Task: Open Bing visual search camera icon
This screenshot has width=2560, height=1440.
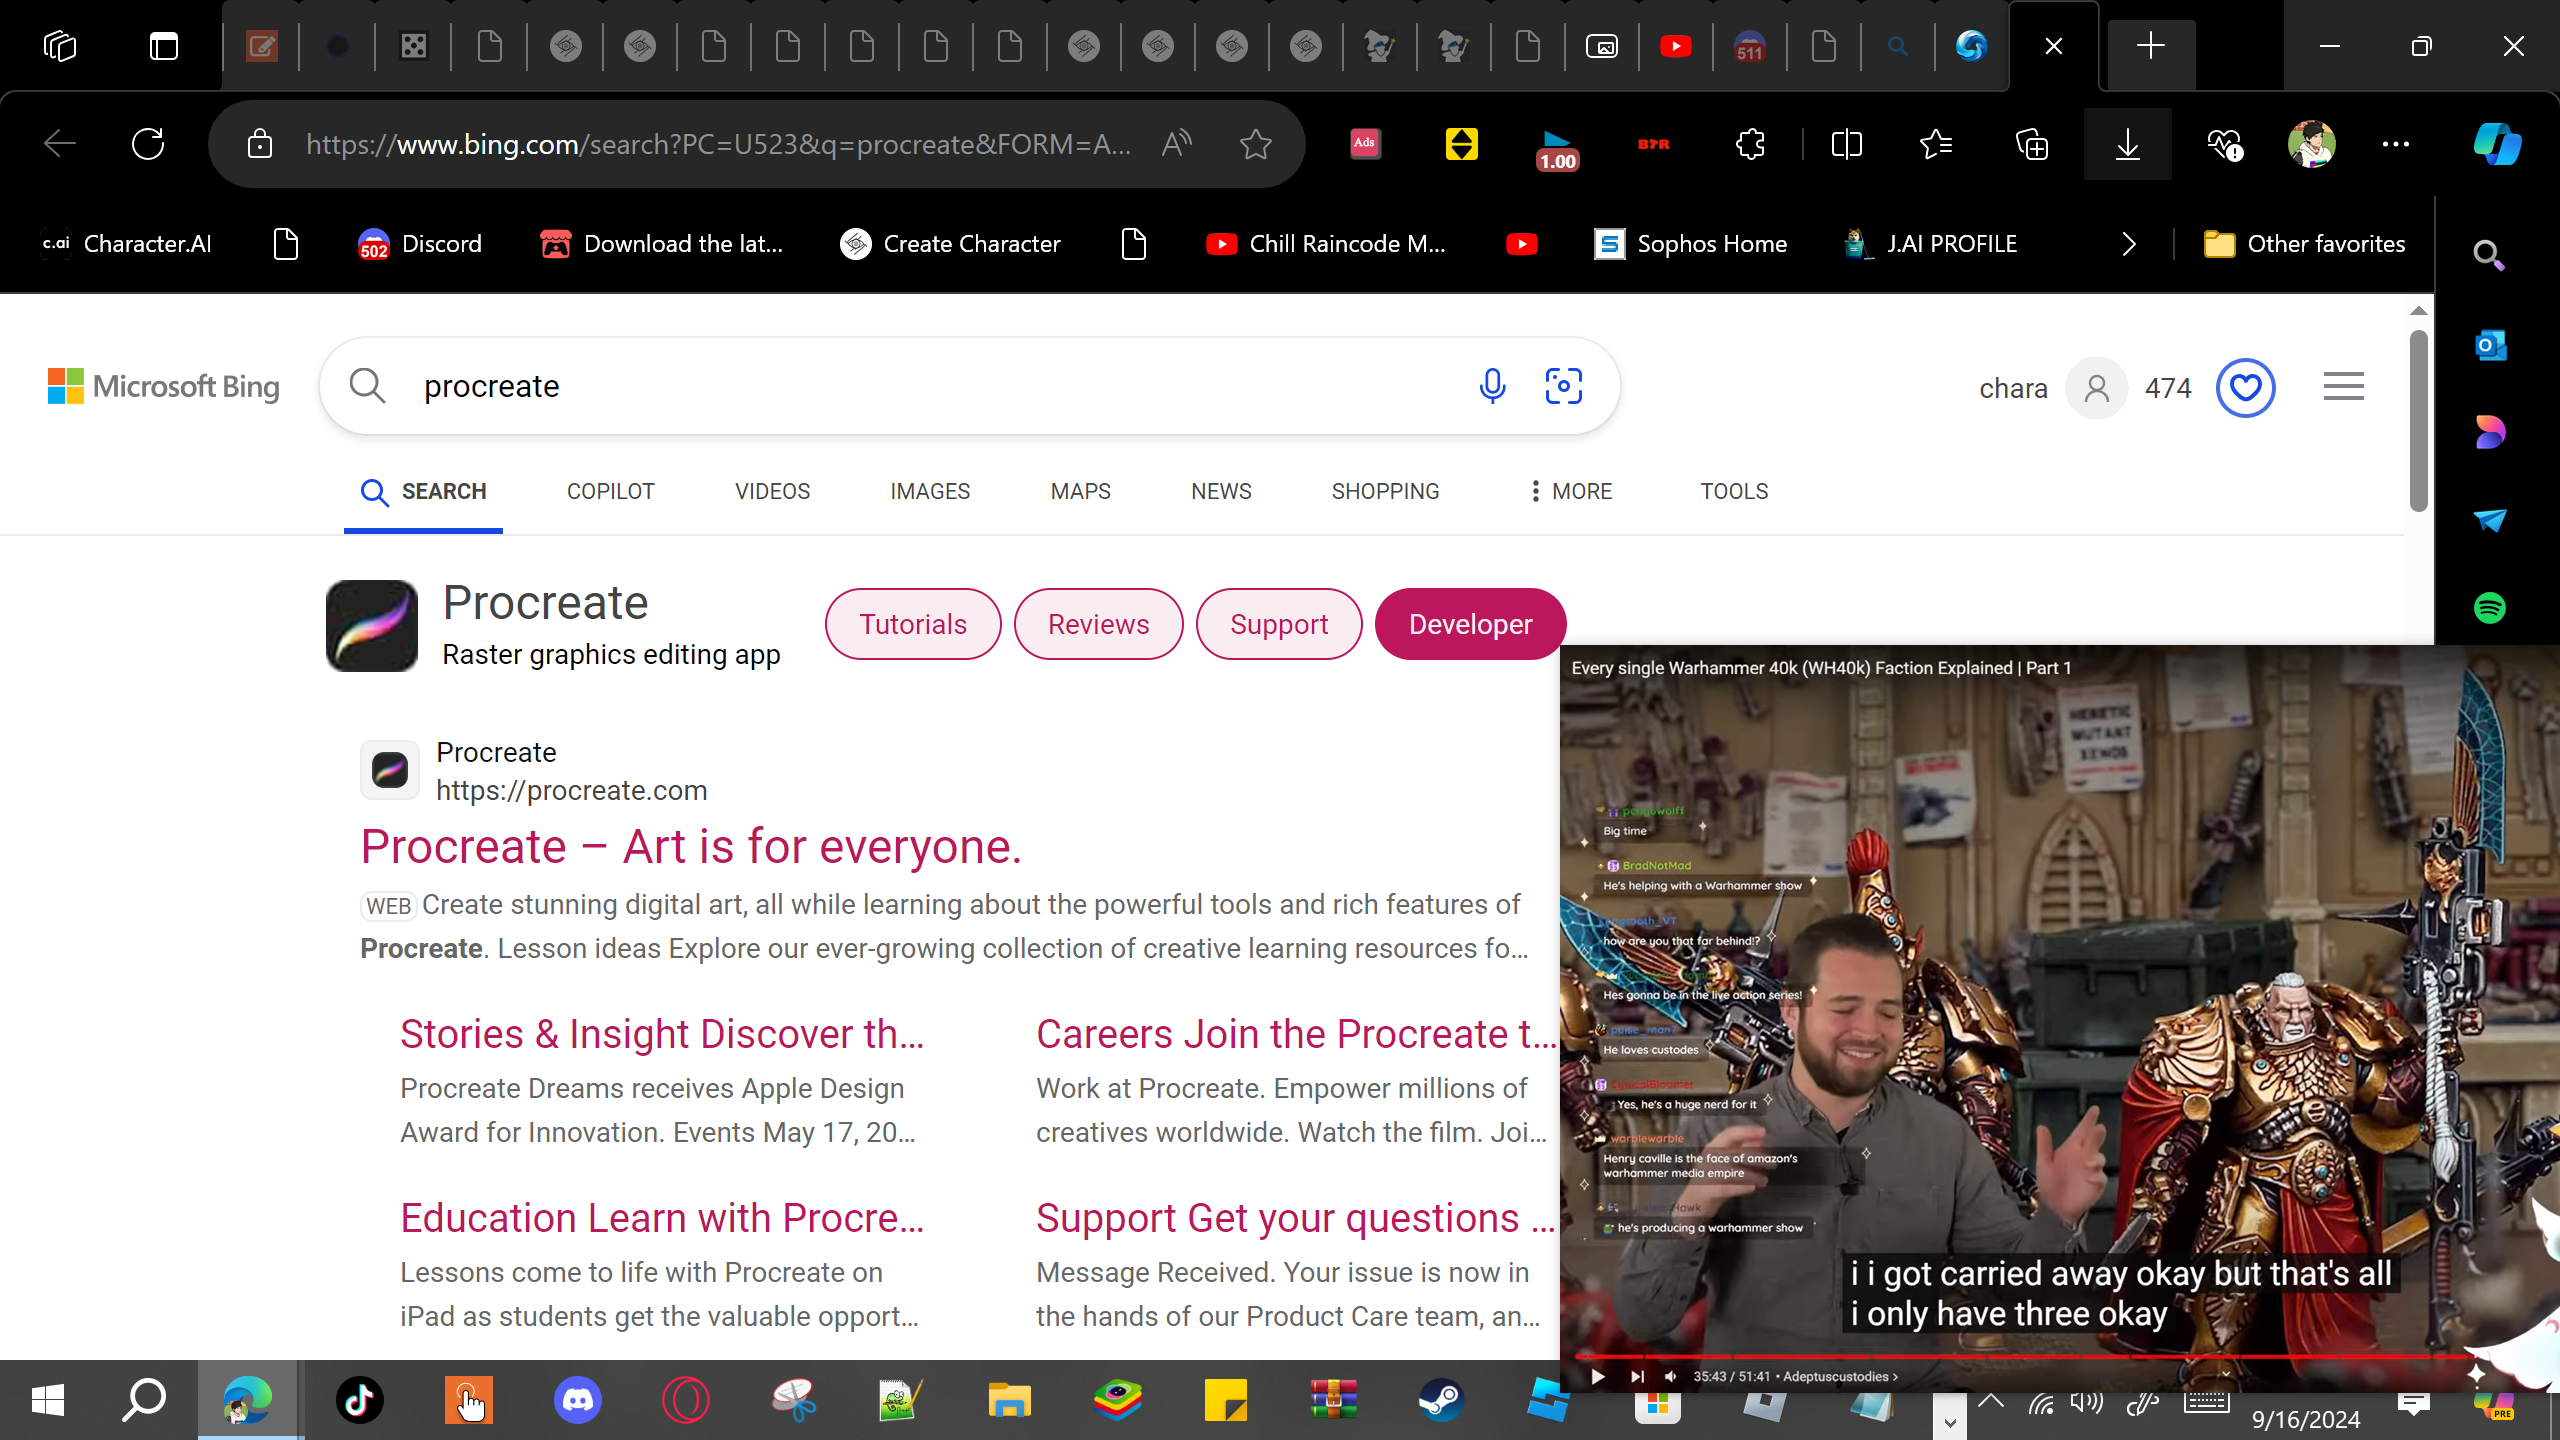Action: tap(1564, 386)
